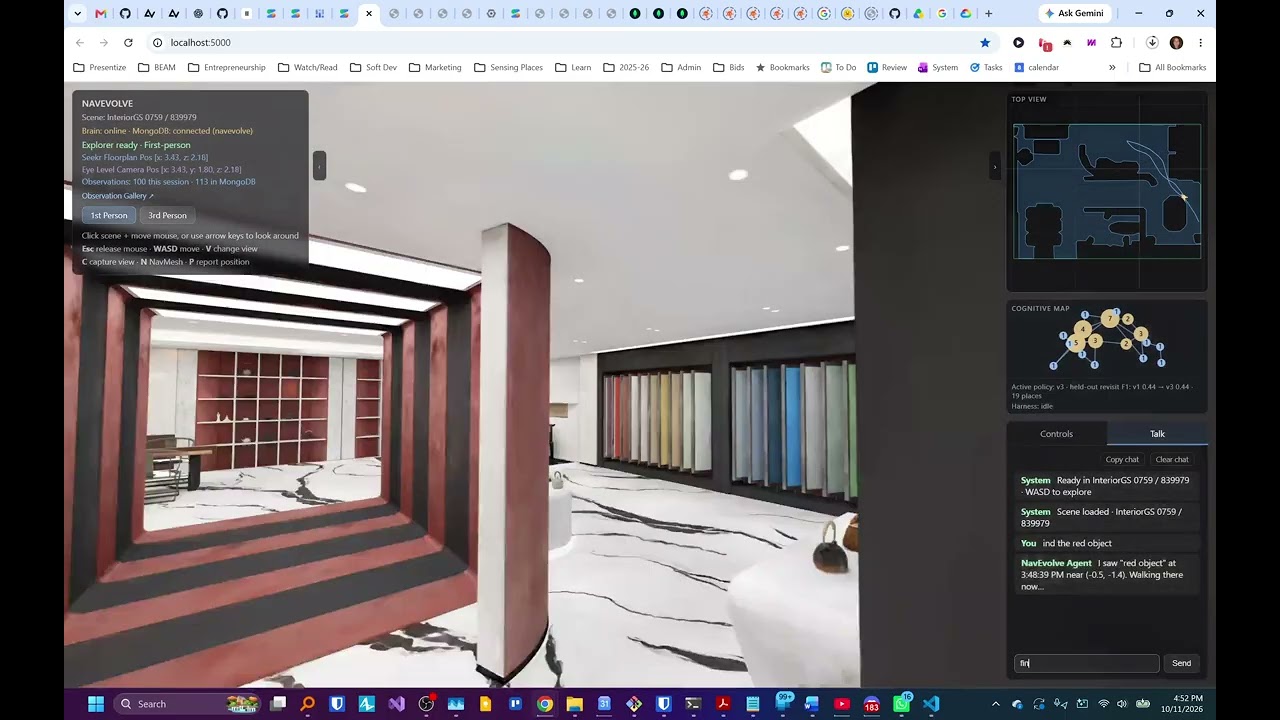Viewport: 1280px width, 720px height.
Task: Open the Chrome three-dot menu
Action: coord(1200,43)
